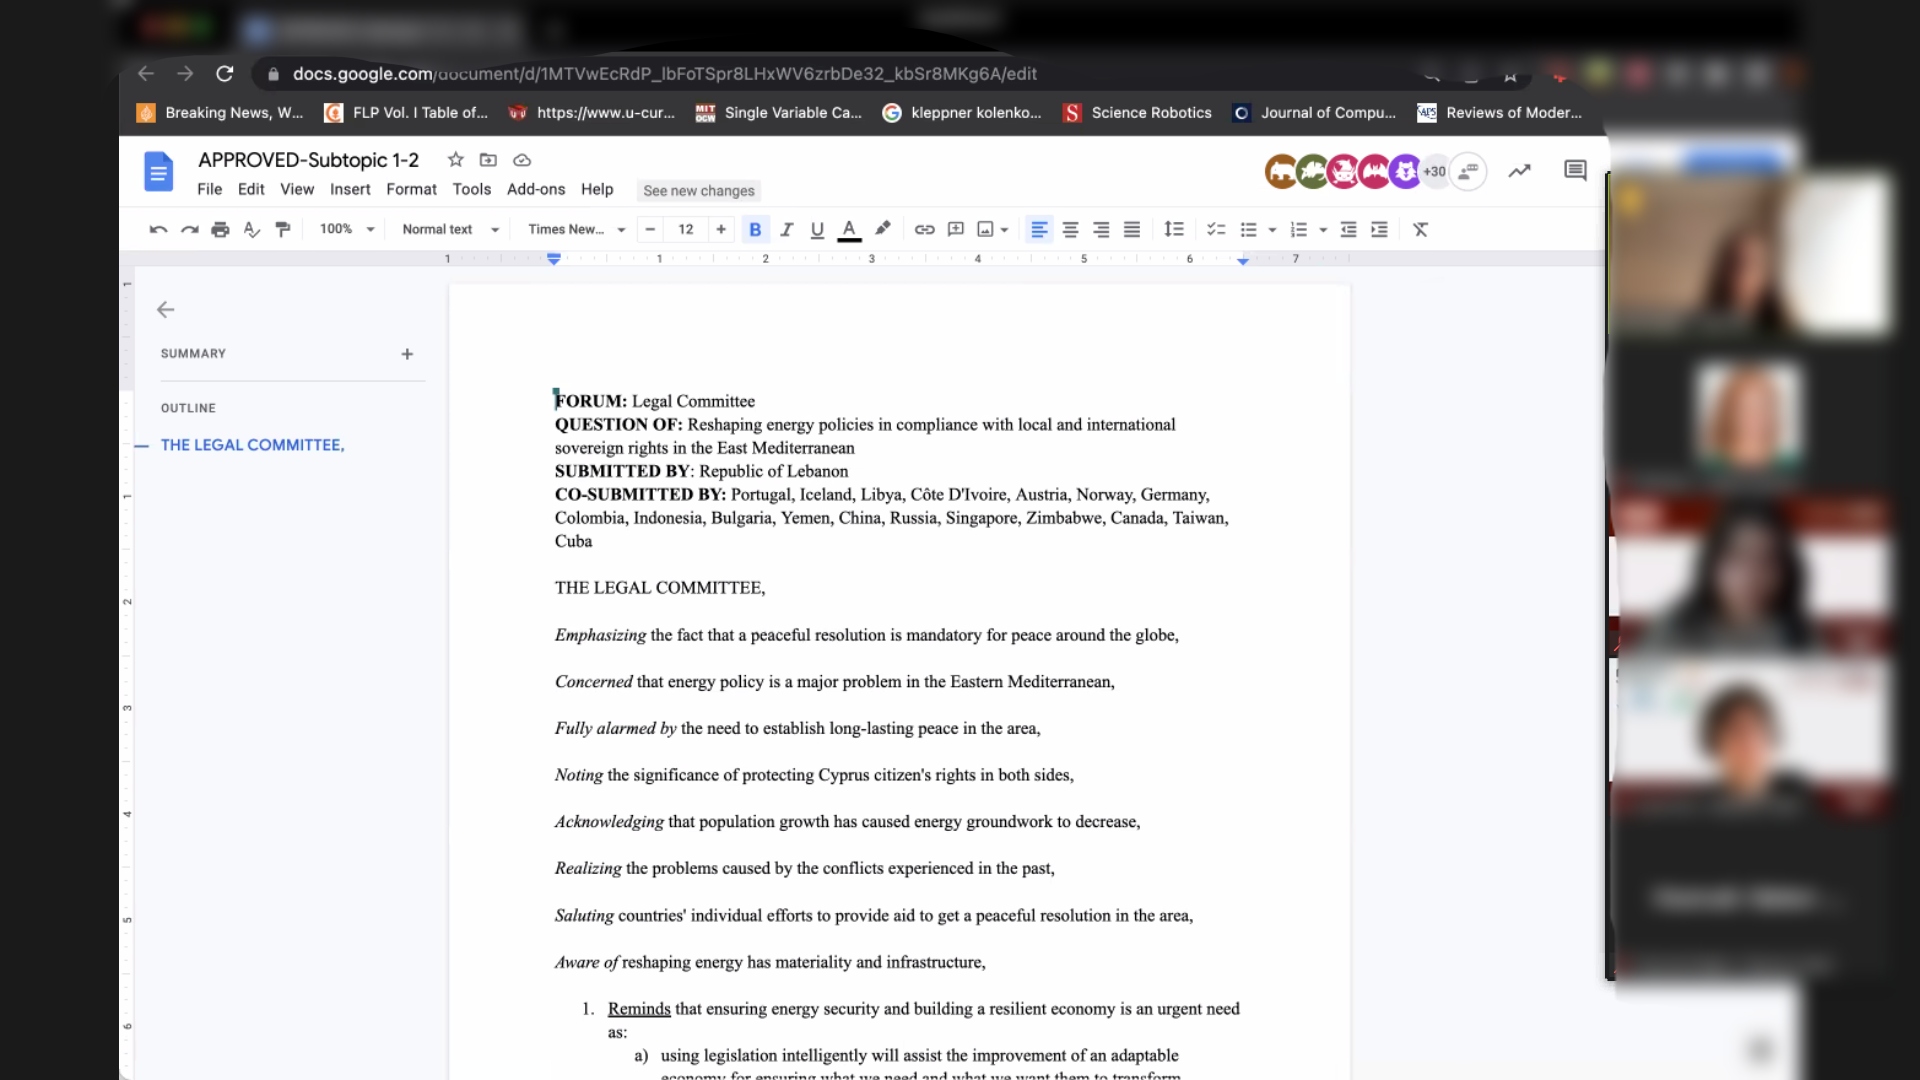Open the comment history icon
The height and width of the screenshot is (1080, 1920).
(1575, 171)
